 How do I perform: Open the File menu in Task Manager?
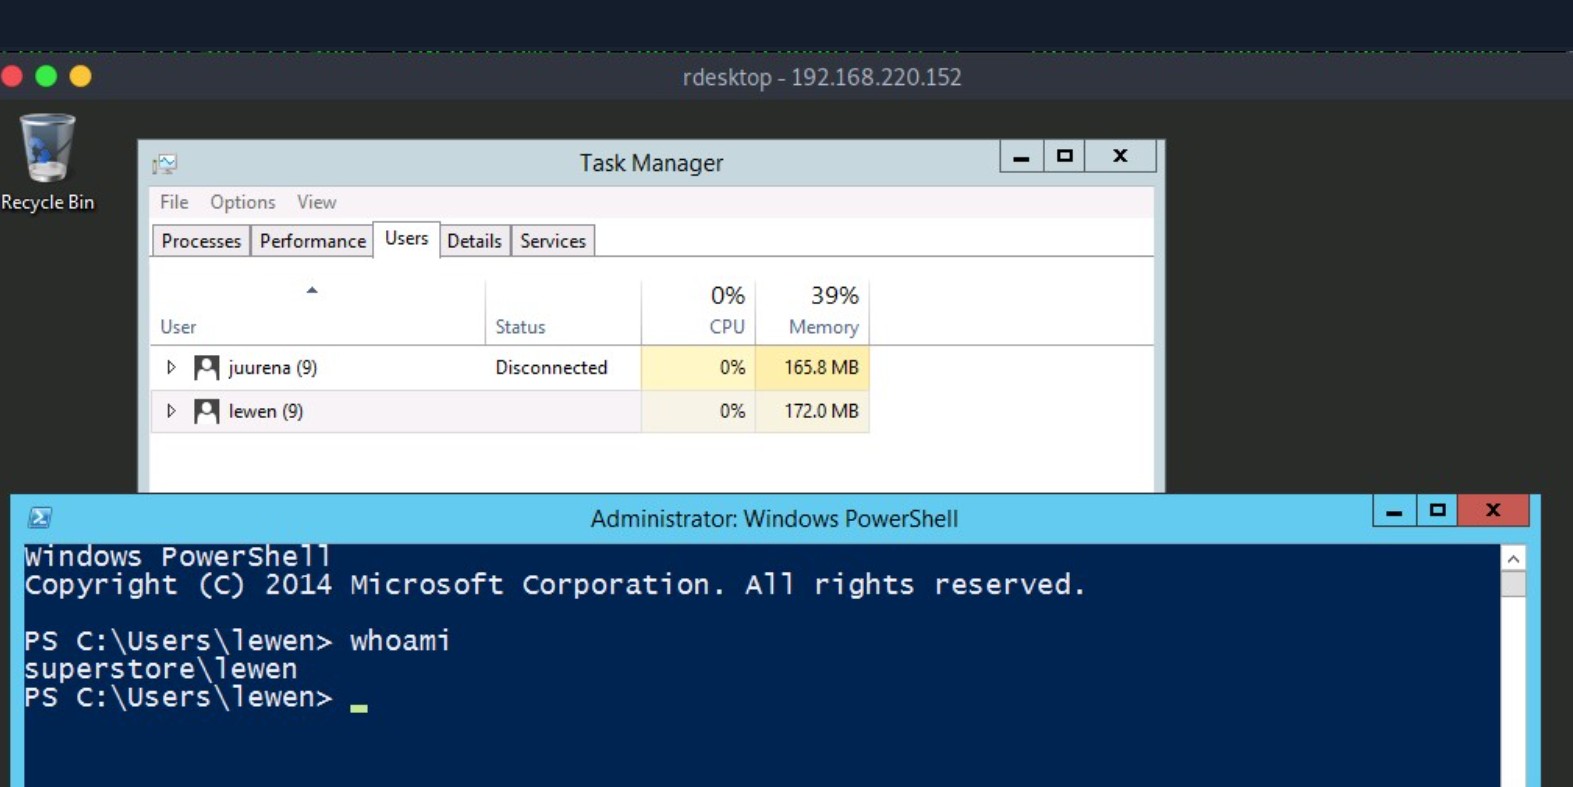click(174, 202)
